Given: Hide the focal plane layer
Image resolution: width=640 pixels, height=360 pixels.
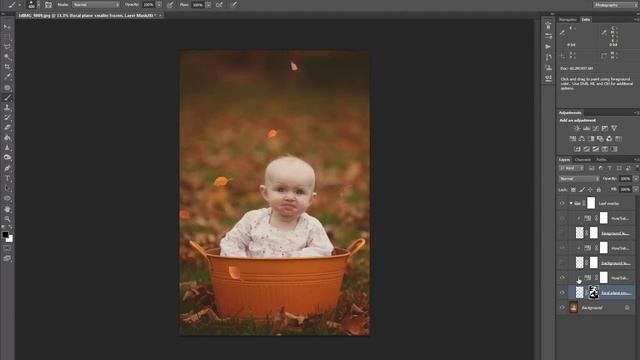Looking at the screenshot, I should tap(562, 292).
